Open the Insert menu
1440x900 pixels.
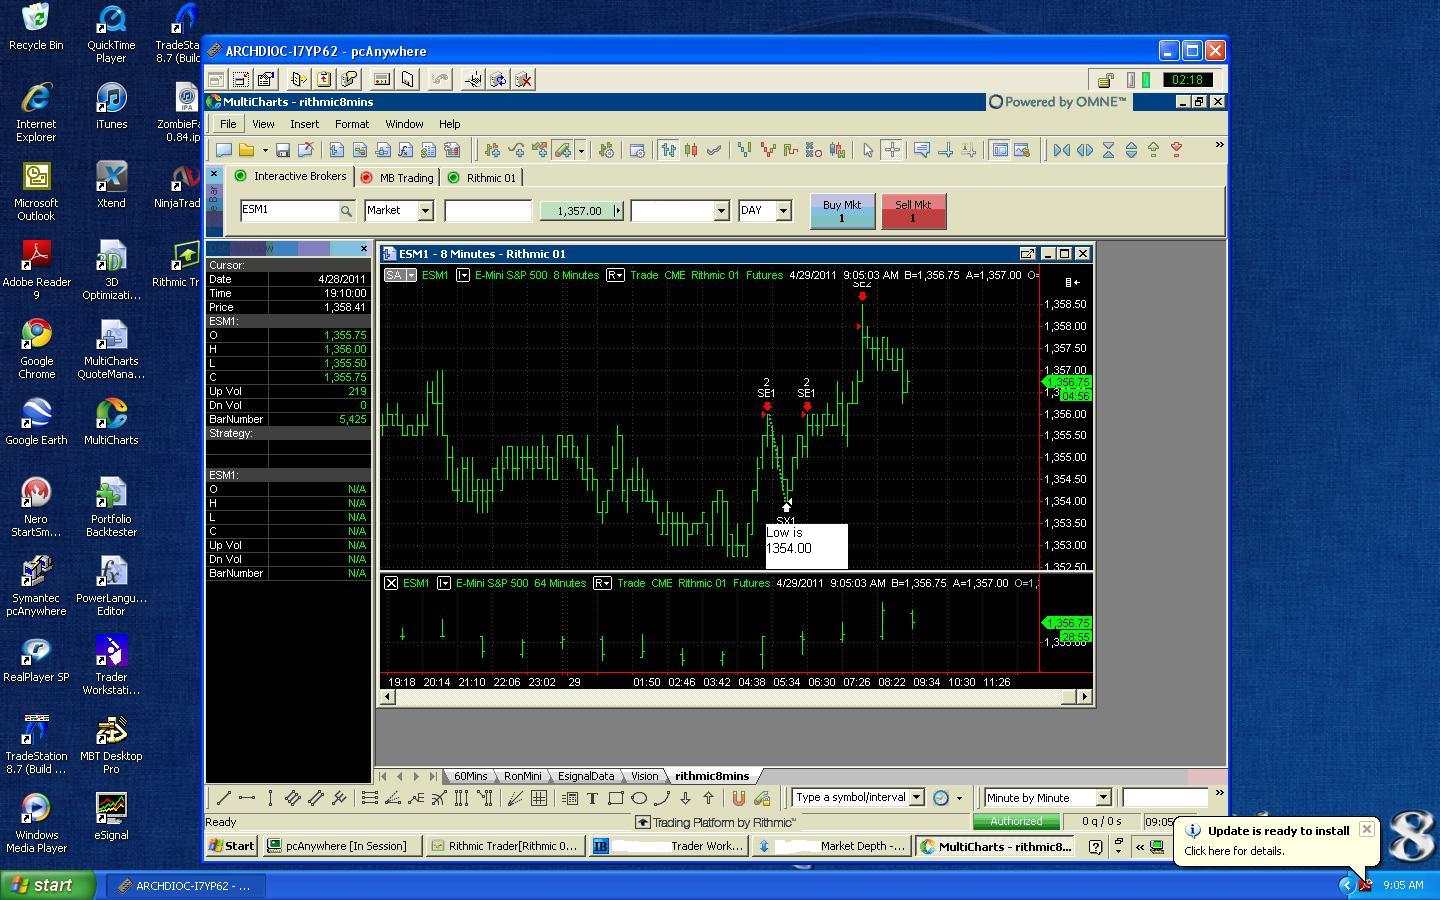[x=305, y=124]
